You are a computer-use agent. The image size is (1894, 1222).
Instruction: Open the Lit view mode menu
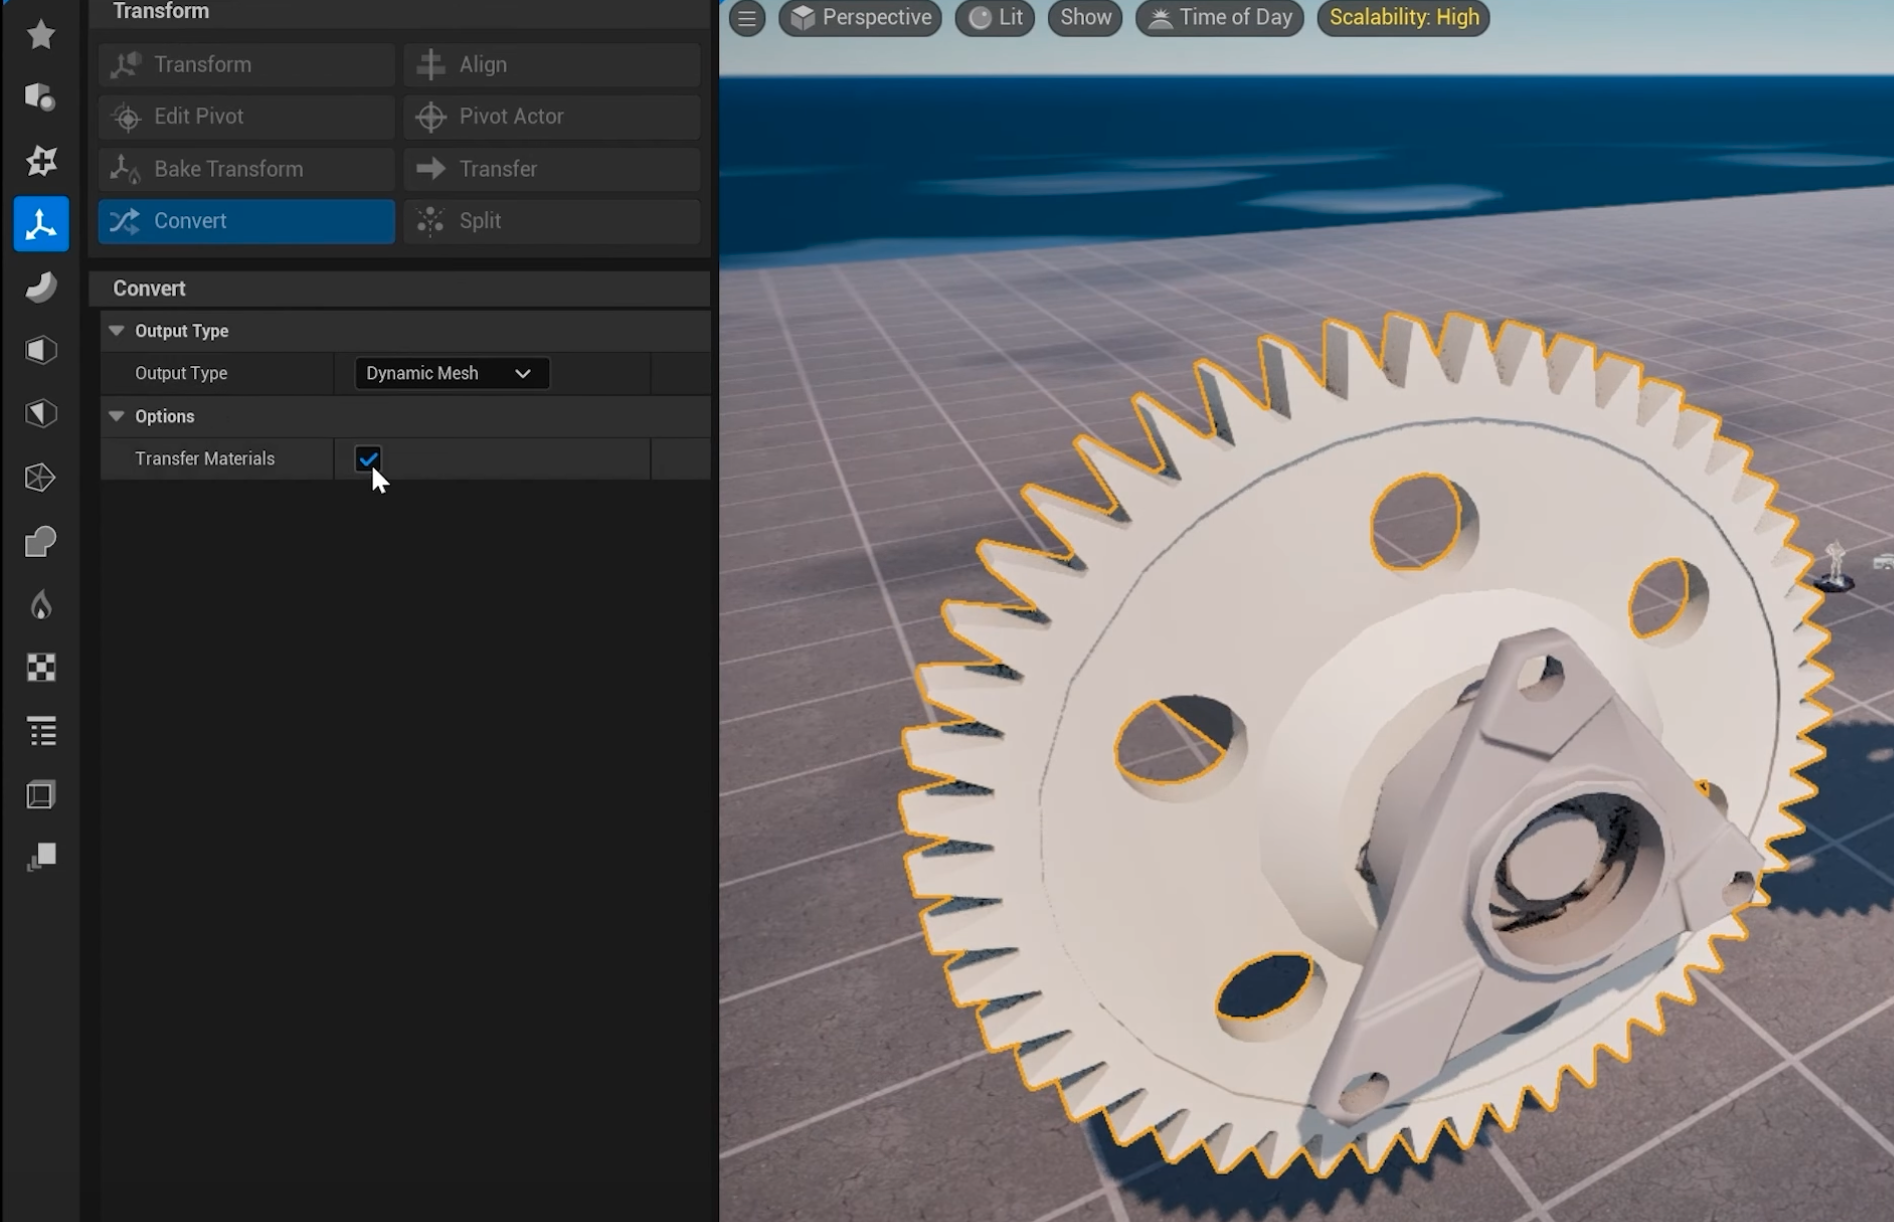995,18
